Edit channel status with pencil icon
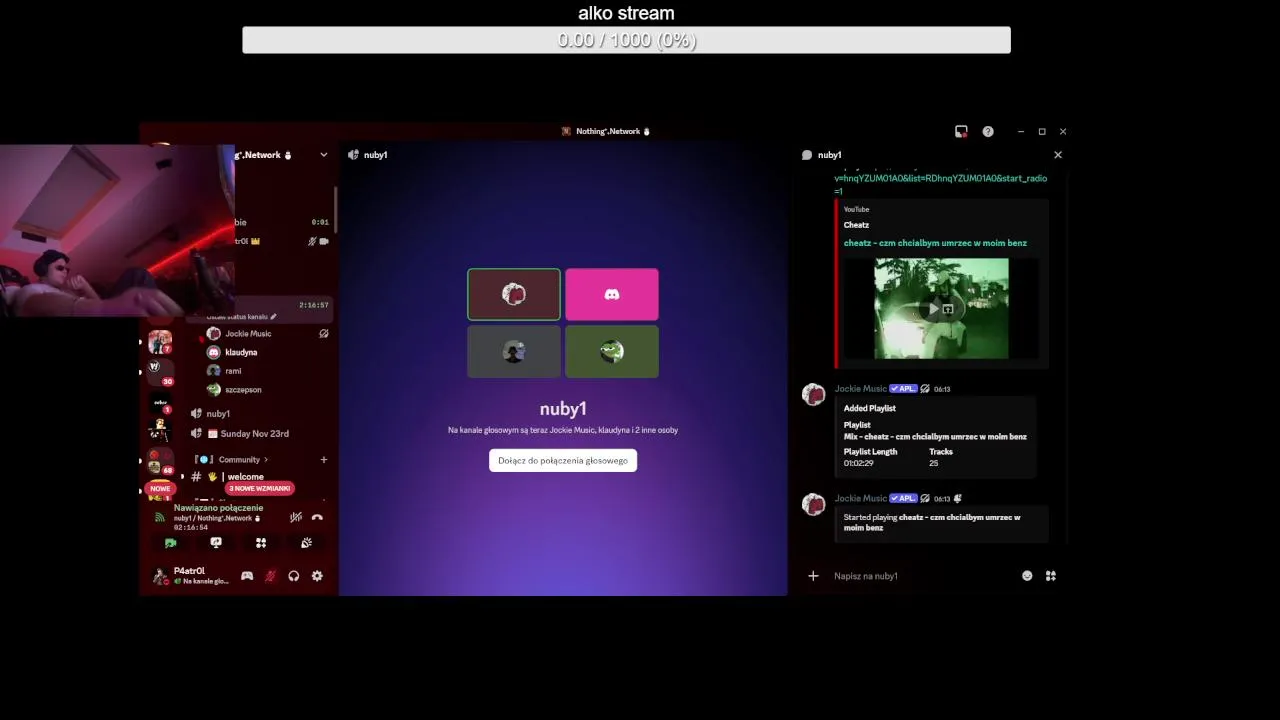 coord(274,317)
